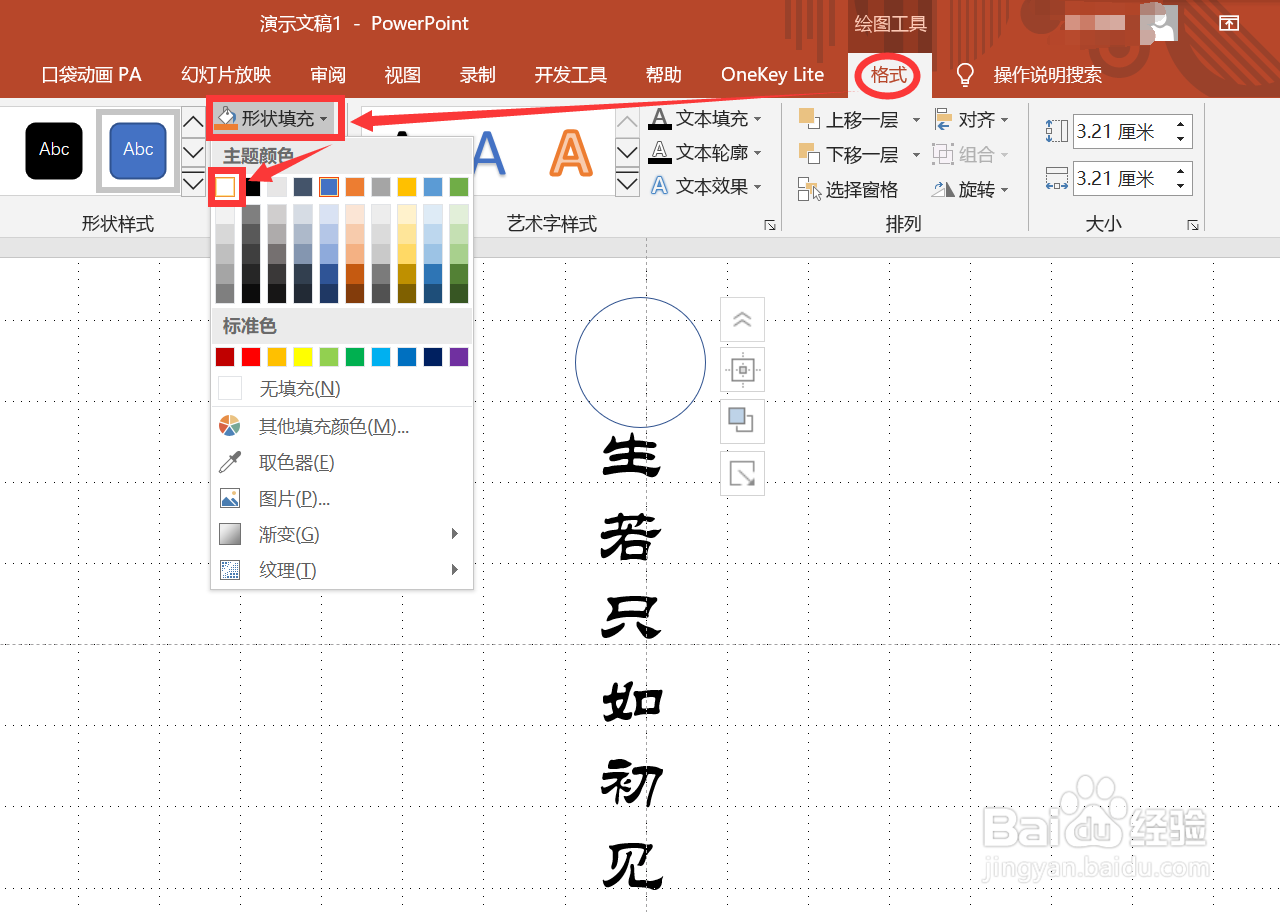The height and width of the screenshot is (912, 1280).
Task: Click the shape width field
Action: (1121, 179)
